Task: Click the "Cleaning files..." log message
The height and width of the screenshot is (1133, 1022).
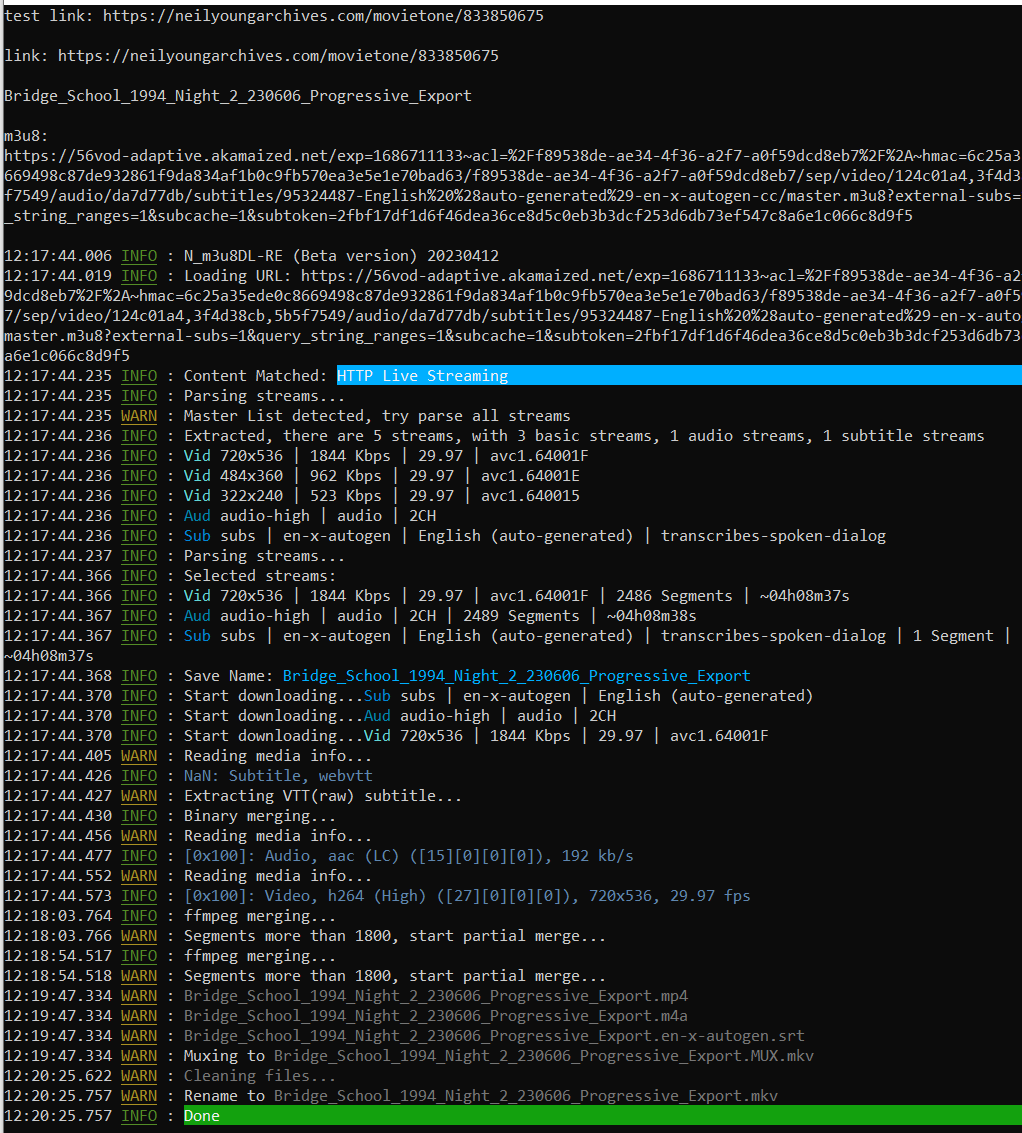Action: tap(259, 1076)
